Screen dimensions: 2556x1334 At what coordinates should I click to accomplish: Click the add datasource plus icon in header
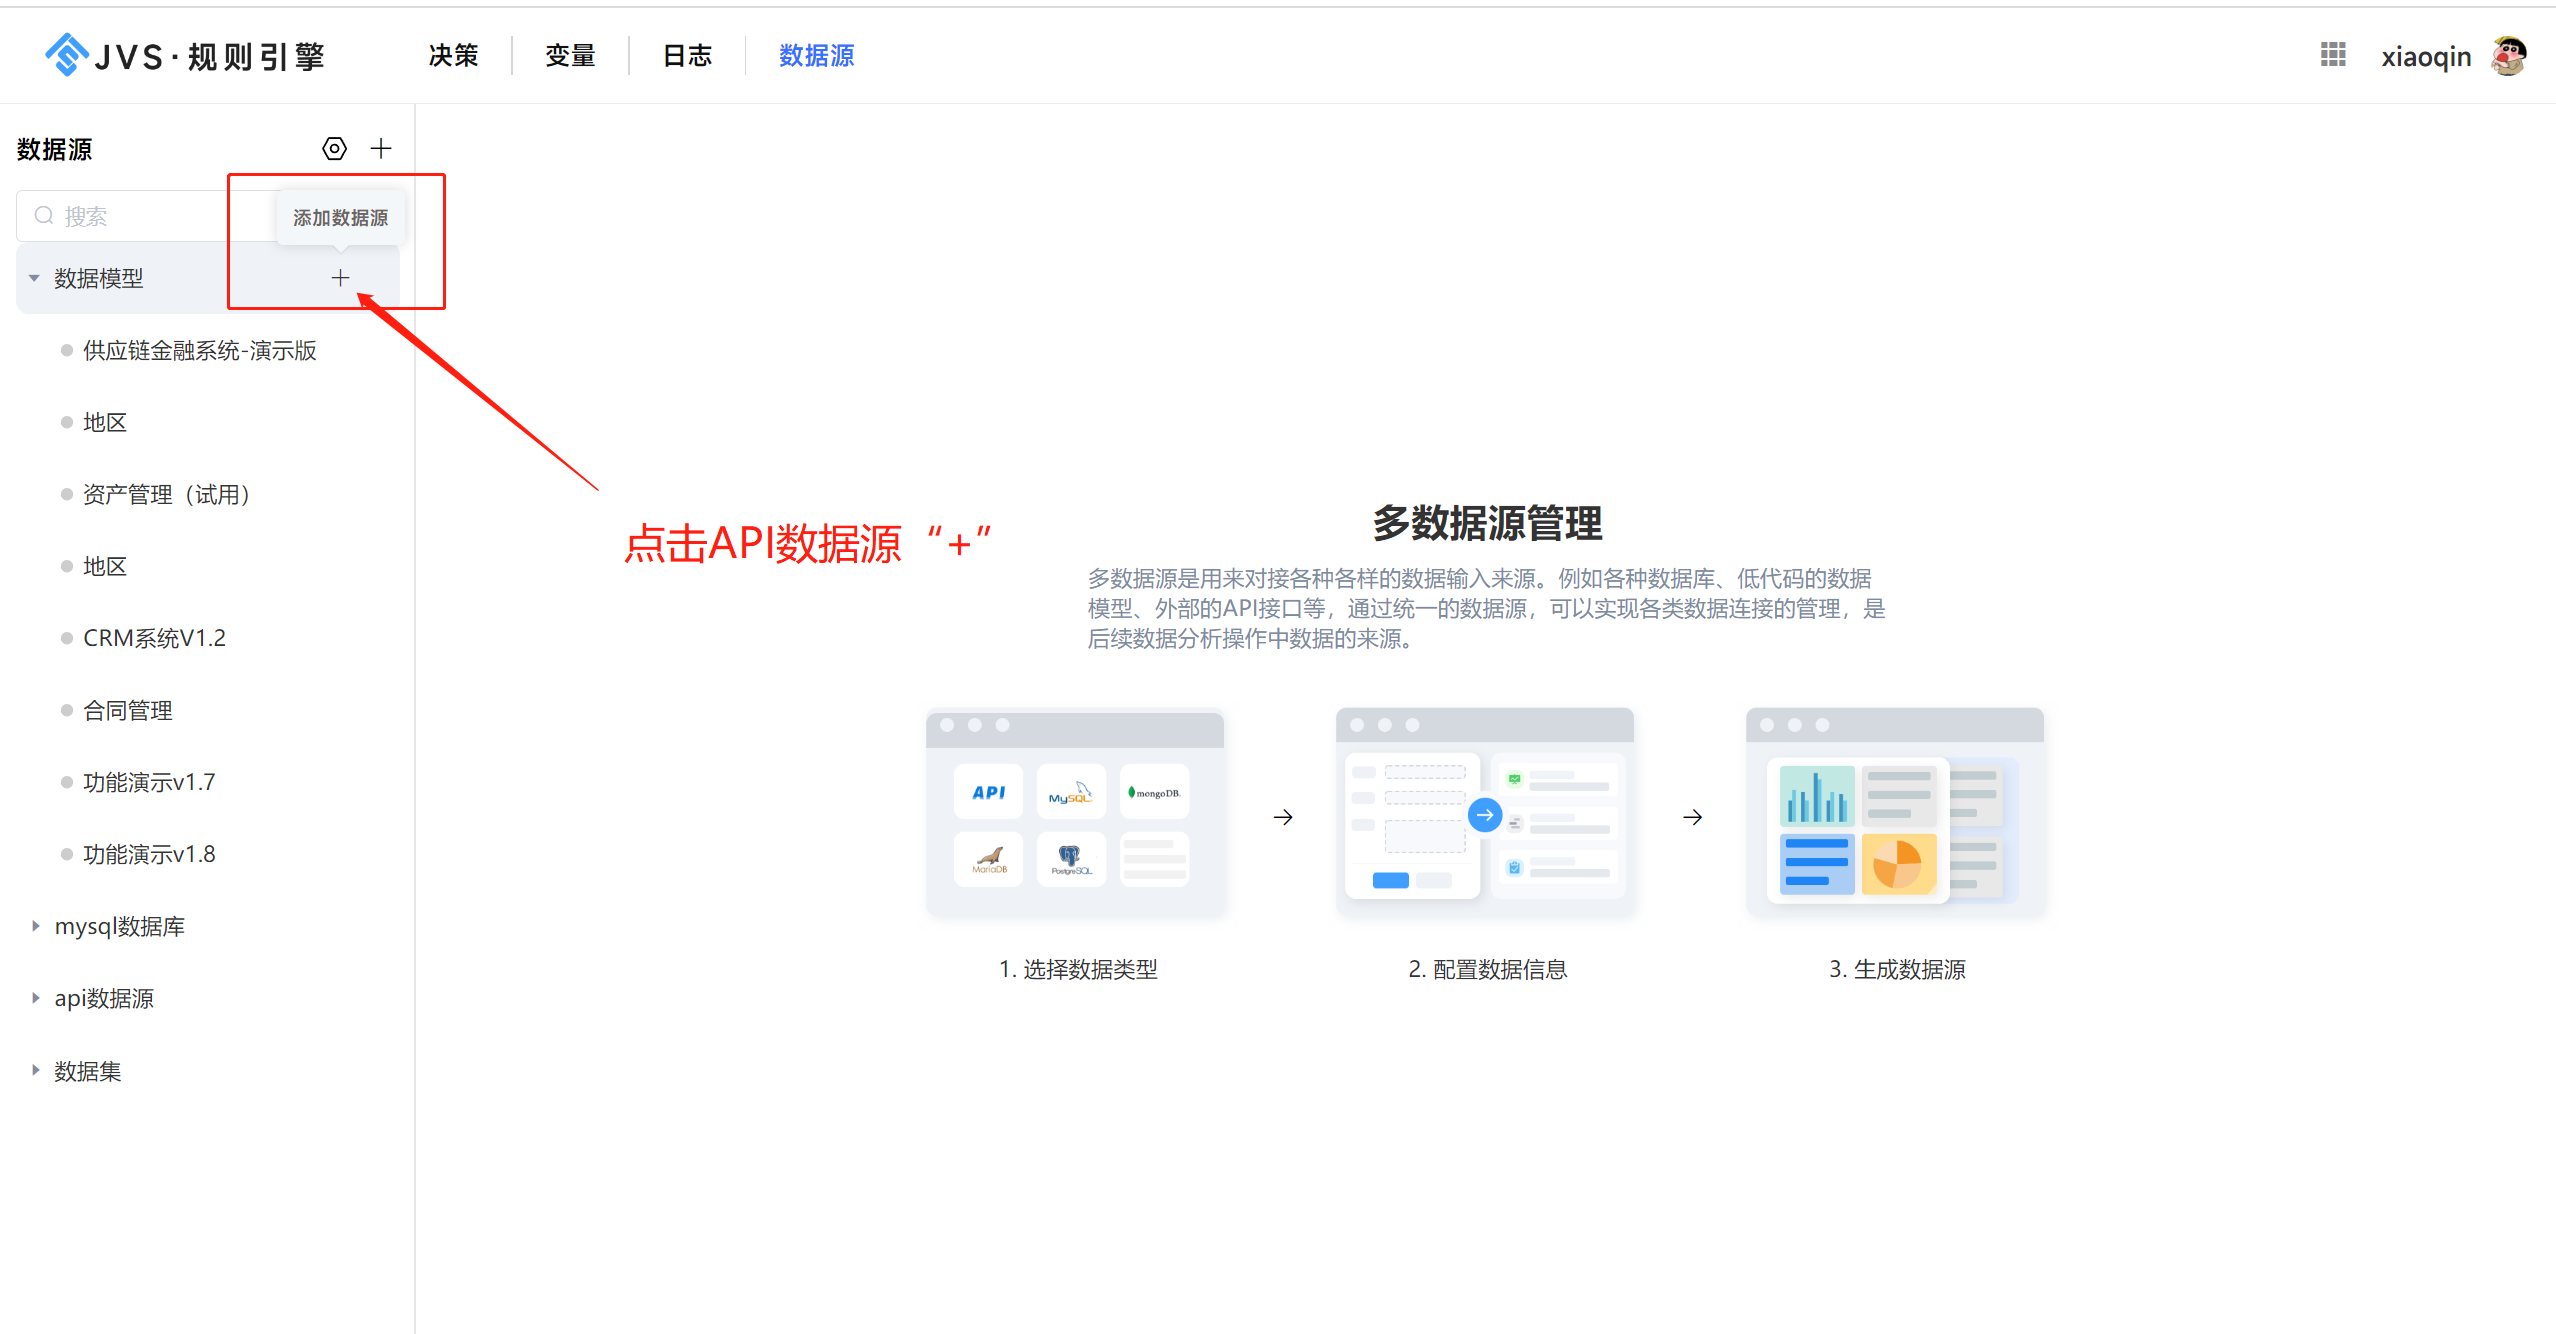point(381,148)
